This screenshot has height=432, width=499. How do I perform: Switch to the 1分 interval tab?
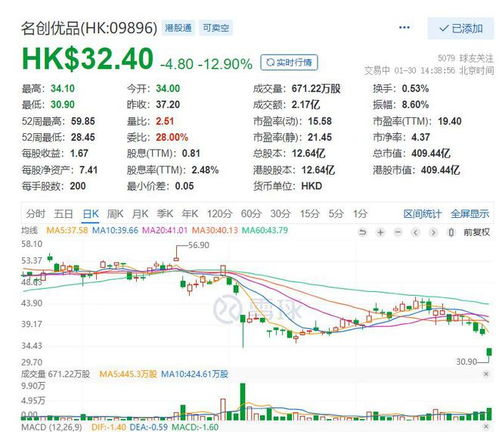coord(360,214)
